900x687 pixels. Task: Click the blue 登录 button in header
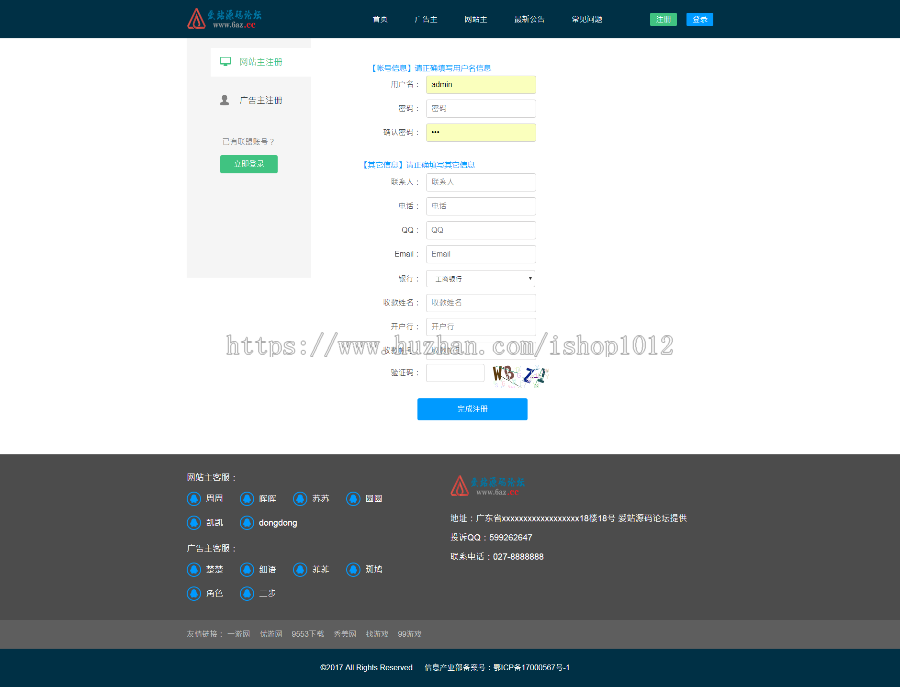[699, 19]
